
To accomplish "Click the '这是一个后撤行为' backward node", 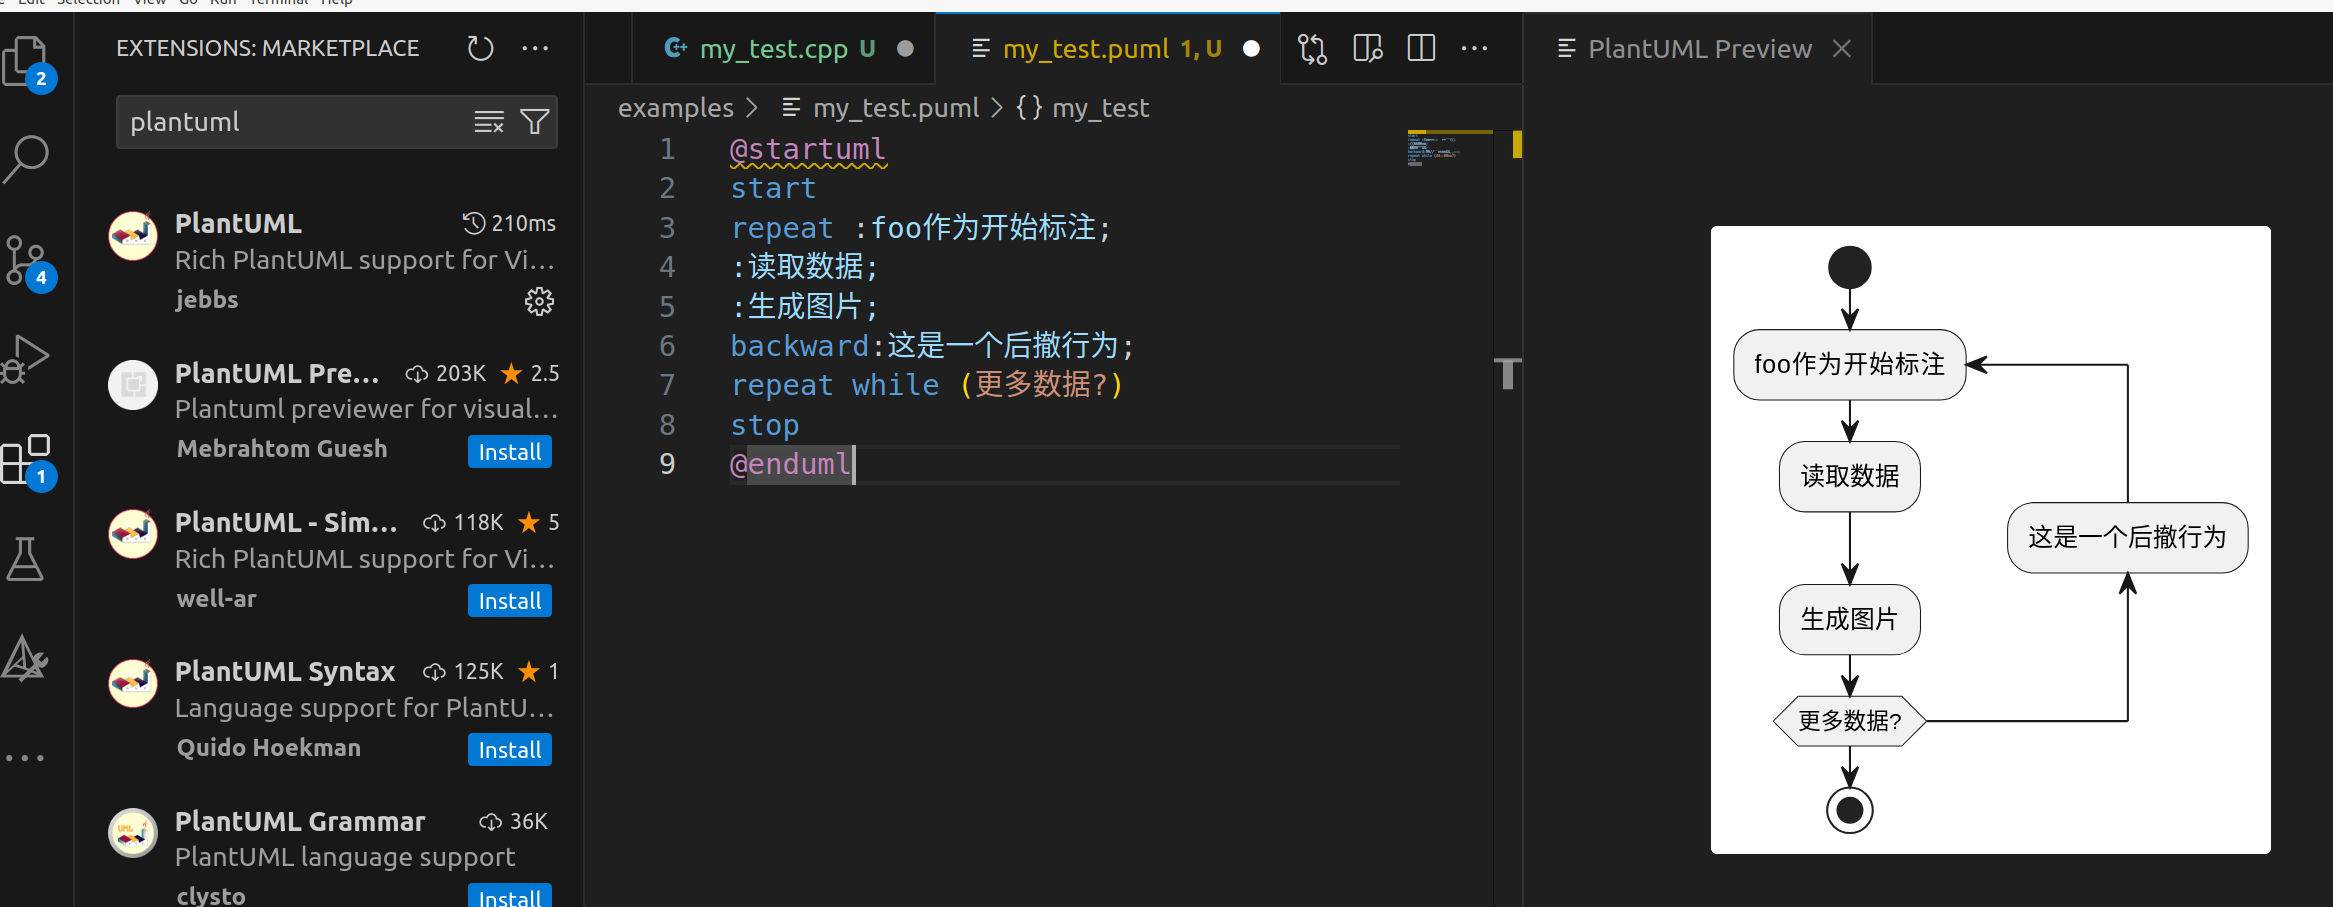I will (x=2128, y=538).
